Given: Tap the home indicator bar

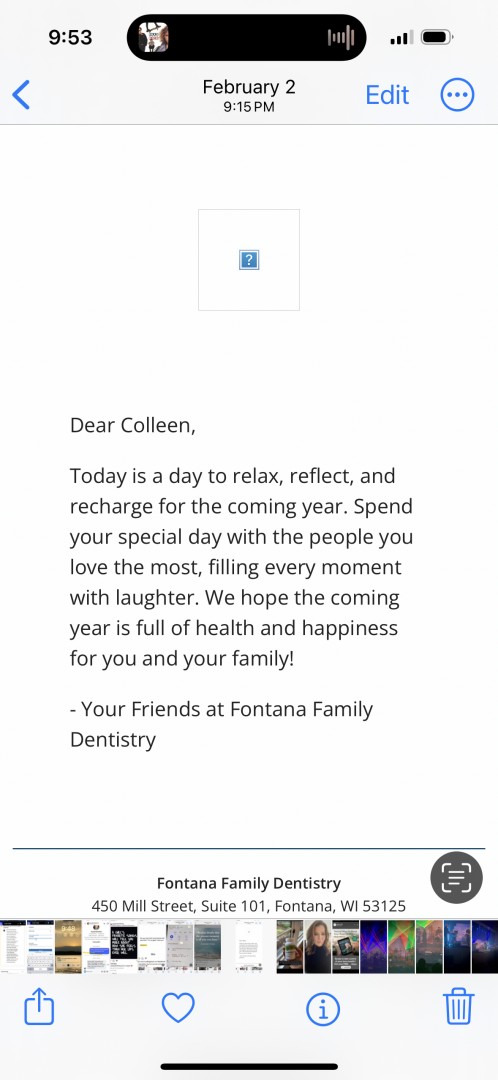Looking at the screenshot, I should [249, 1066].
